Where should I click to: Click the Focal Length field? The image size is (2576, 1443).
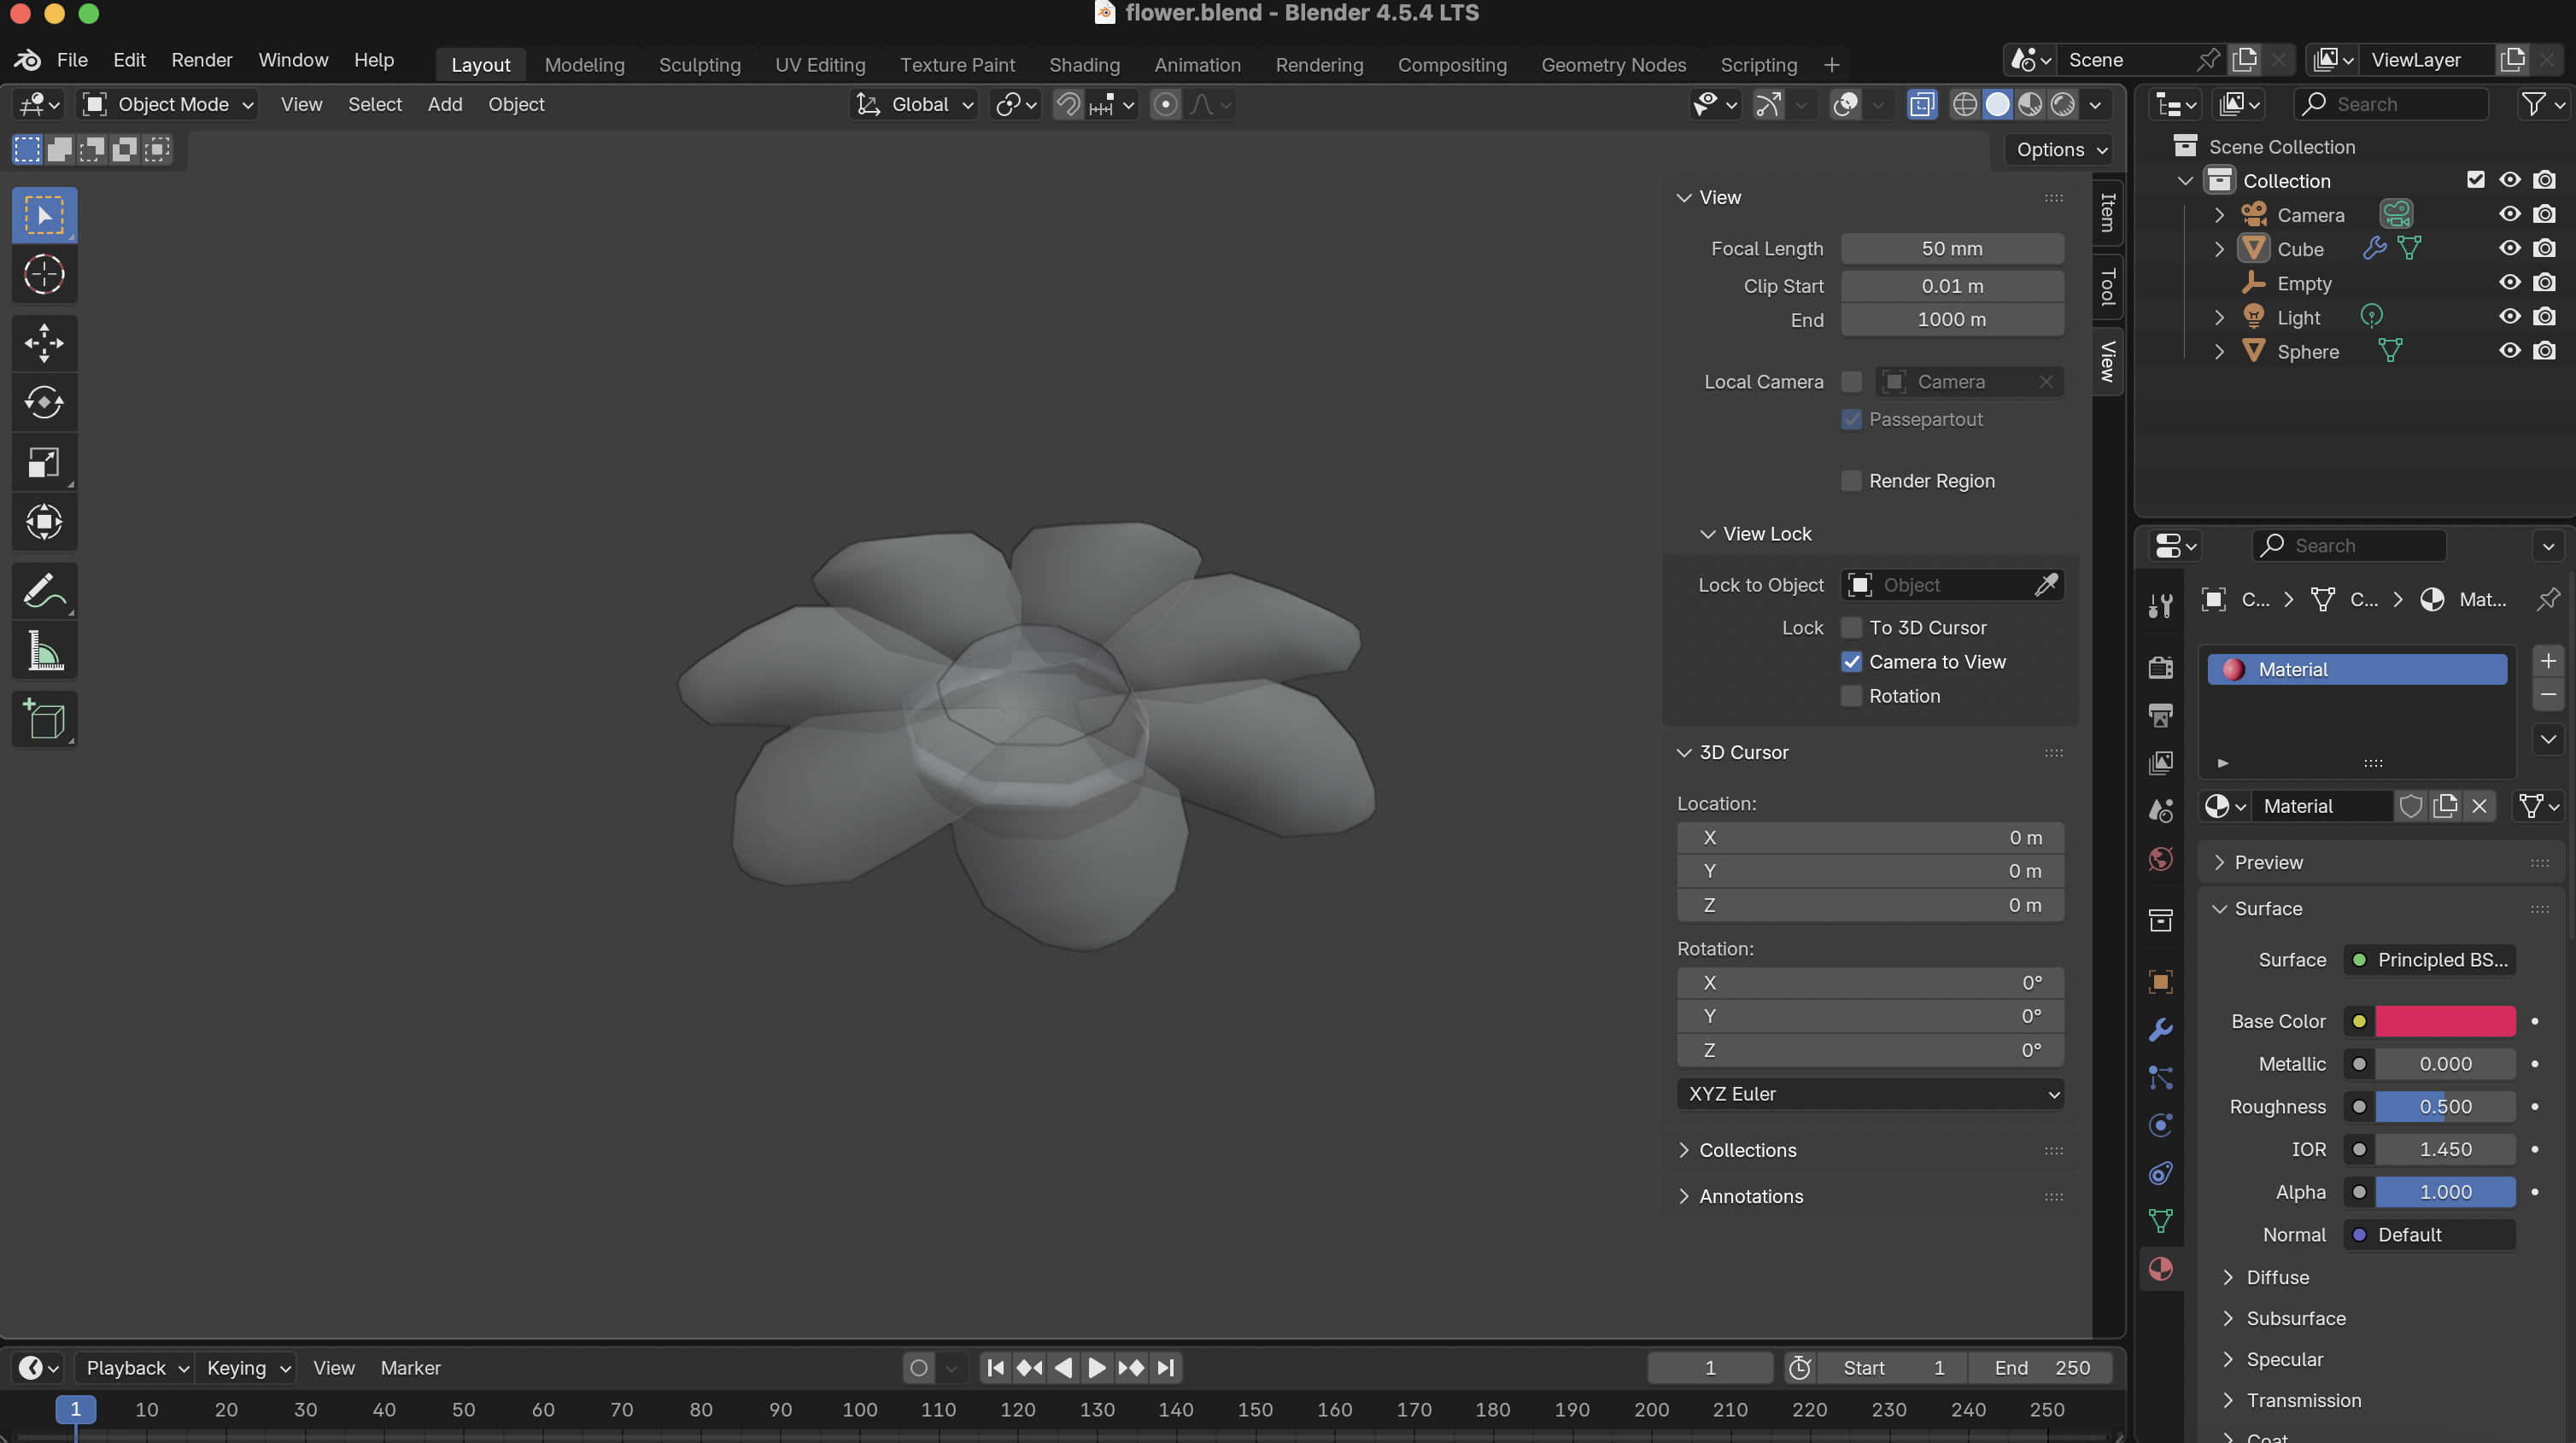pyautogui.click(x=1951, y=249)
